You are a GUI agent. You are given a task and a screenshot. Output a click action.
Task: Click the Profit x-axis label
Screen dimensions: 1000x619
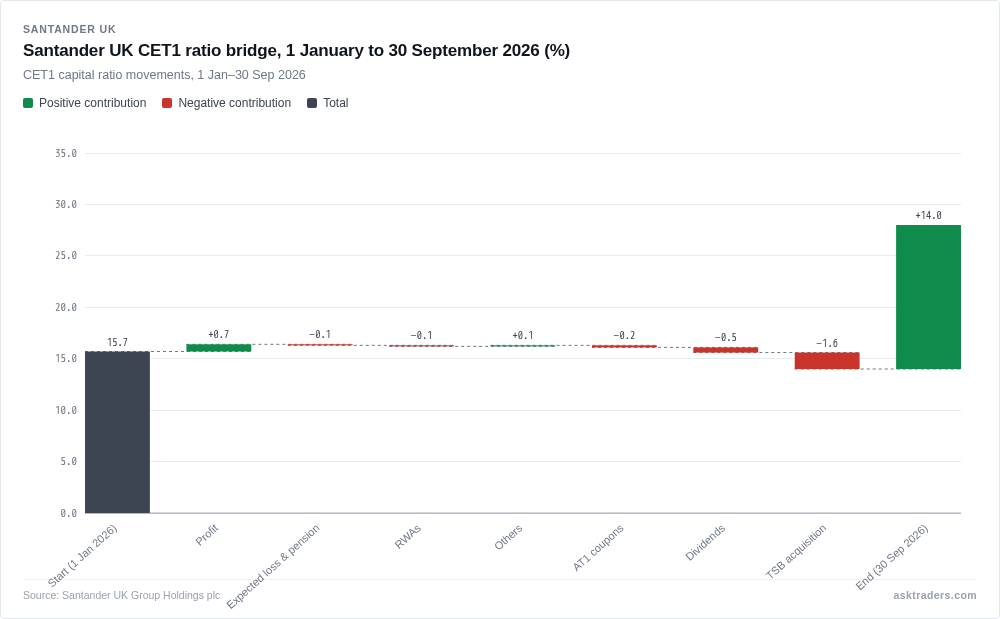[207, 535]
